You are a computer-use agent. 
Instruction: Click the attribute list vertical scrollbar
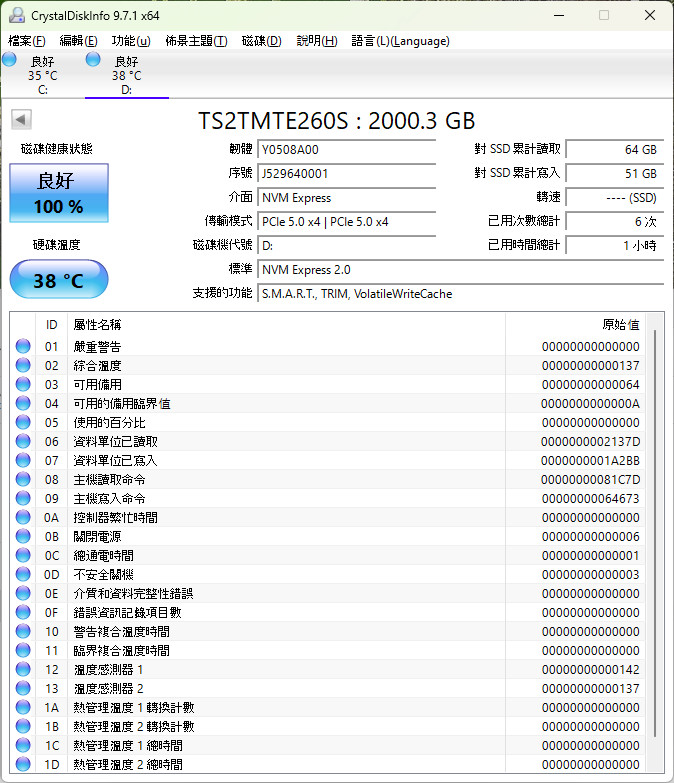tap(655, 532)
